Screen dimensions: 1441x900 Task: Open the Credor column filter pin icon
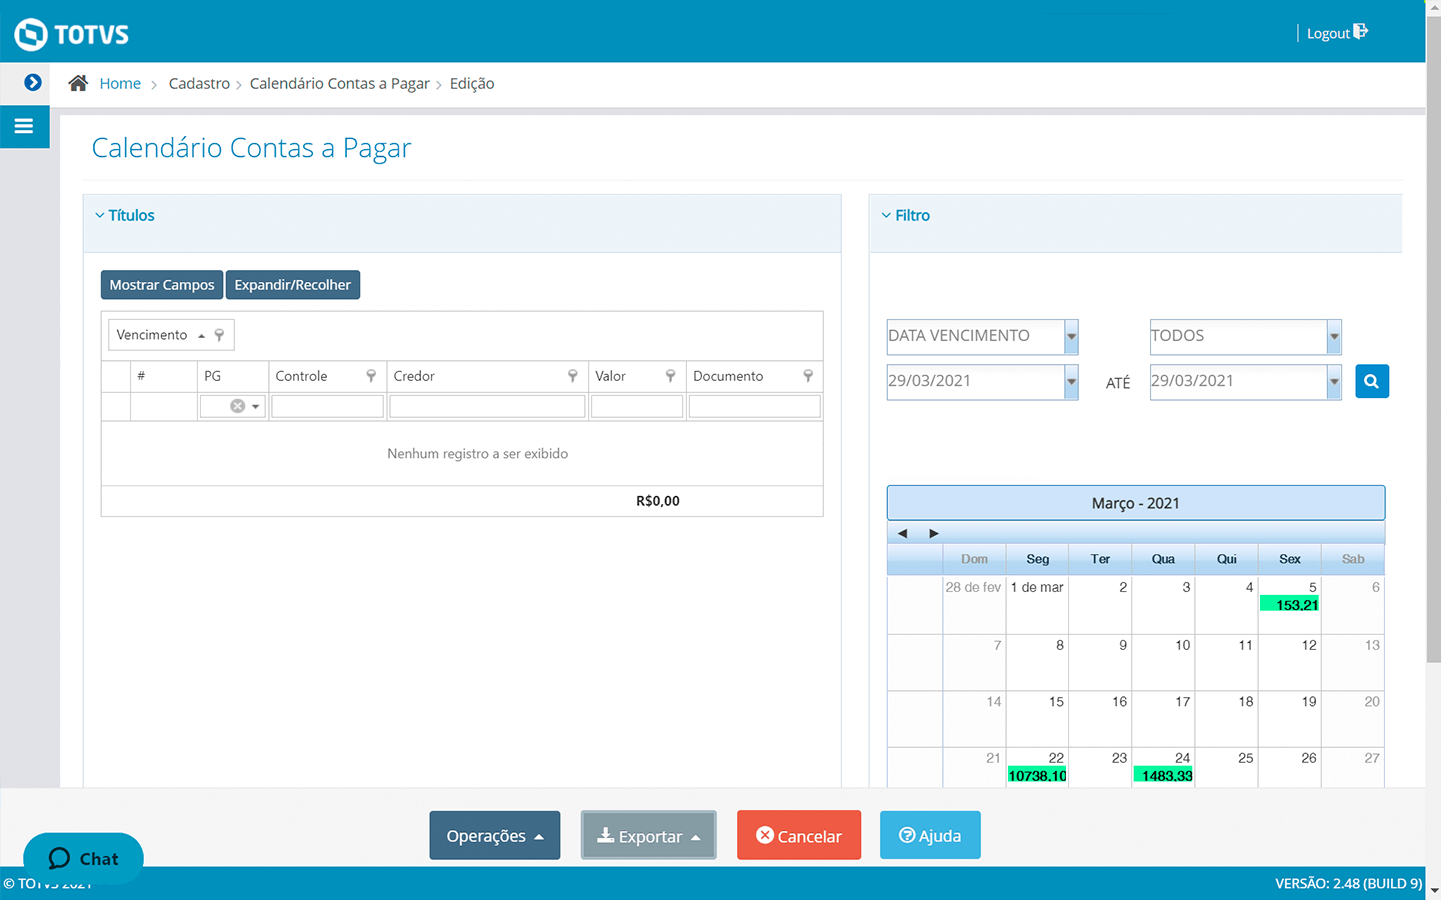572,376
